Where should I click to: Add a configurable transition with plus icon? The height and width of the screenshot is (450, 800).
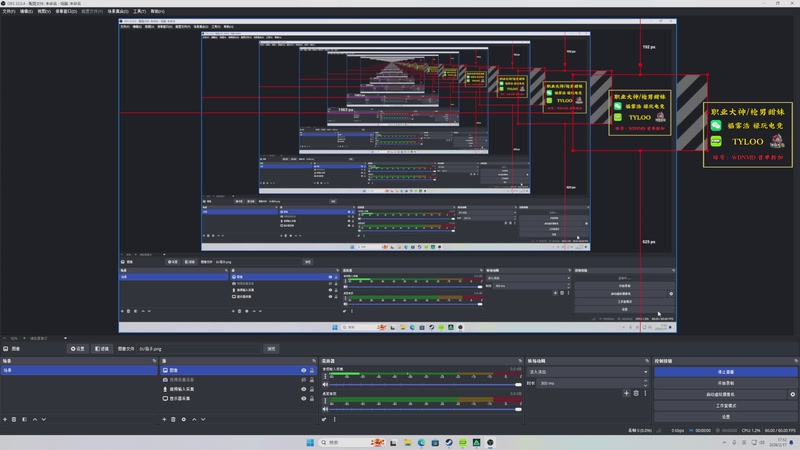[x=627, y=393]
